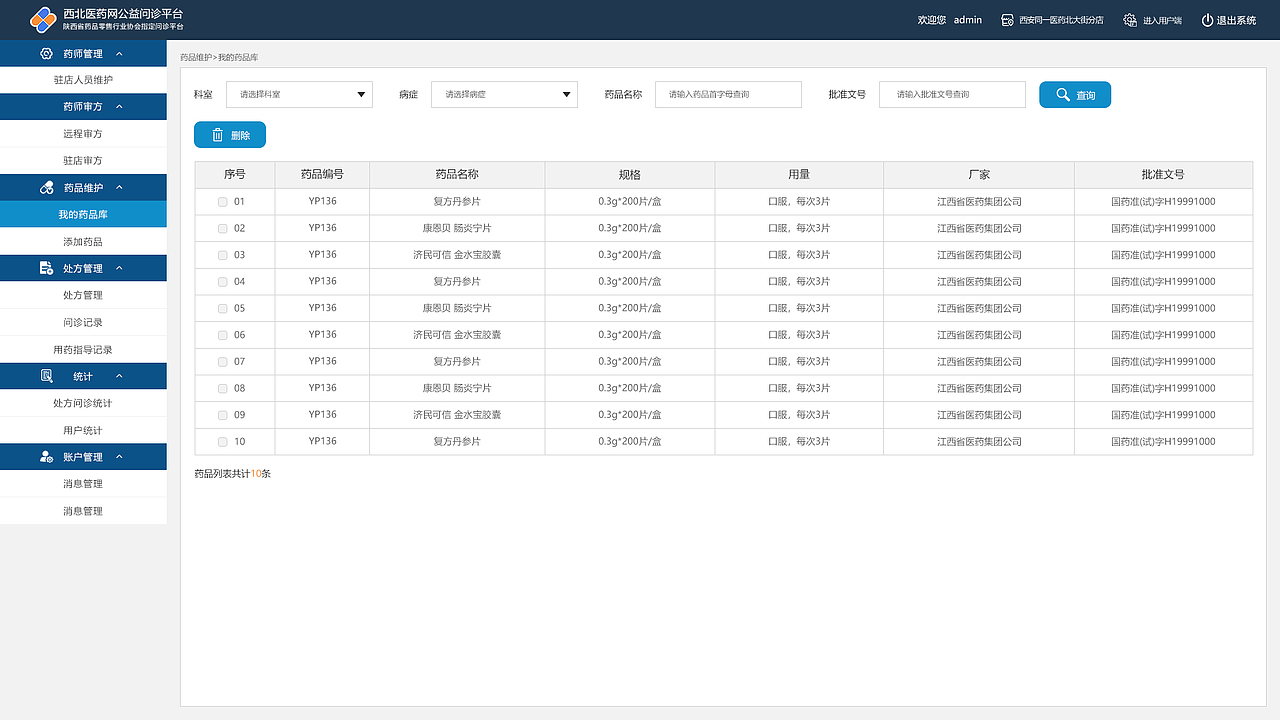Click the platform logo icon

tap(43, 19)
